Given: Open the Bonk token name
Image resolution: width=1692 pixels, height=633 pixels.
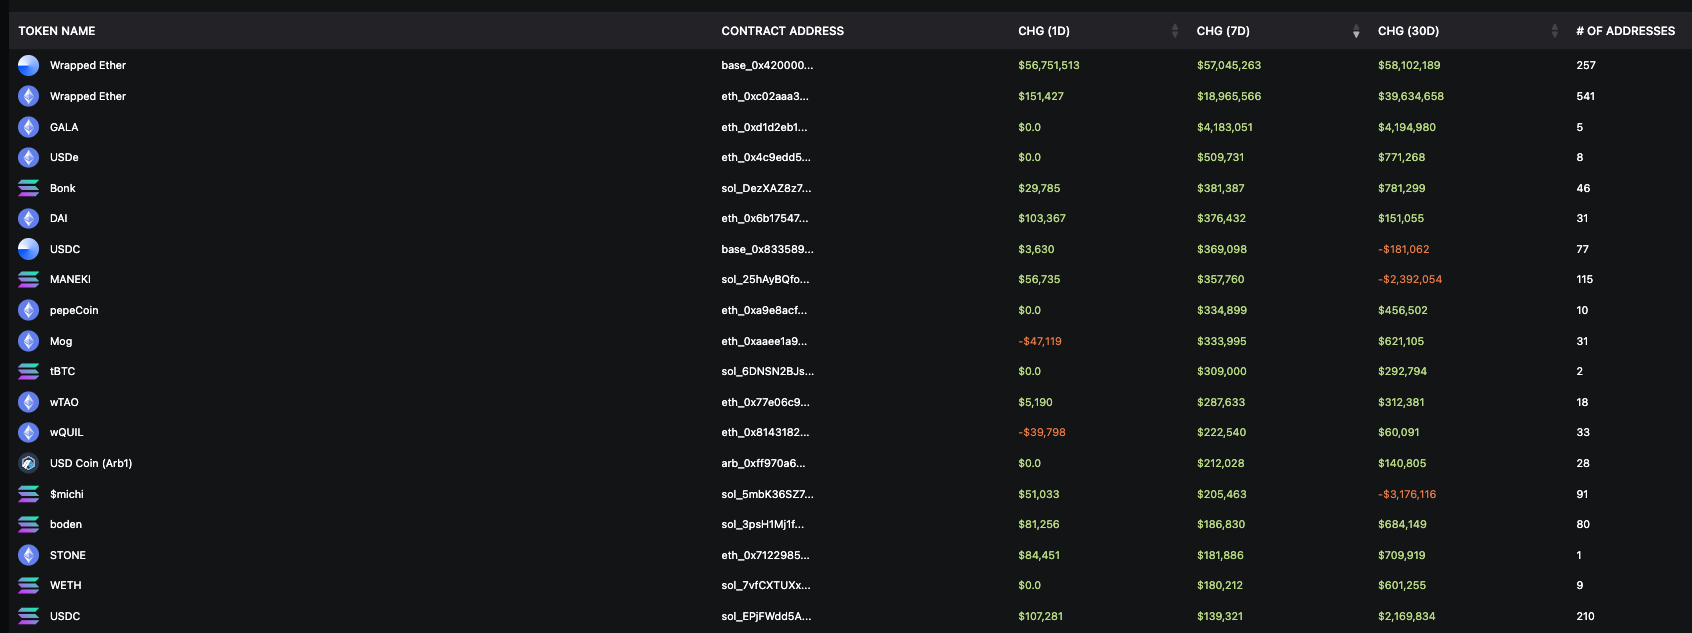Looking at the screenshot, I should click(63, 188).
